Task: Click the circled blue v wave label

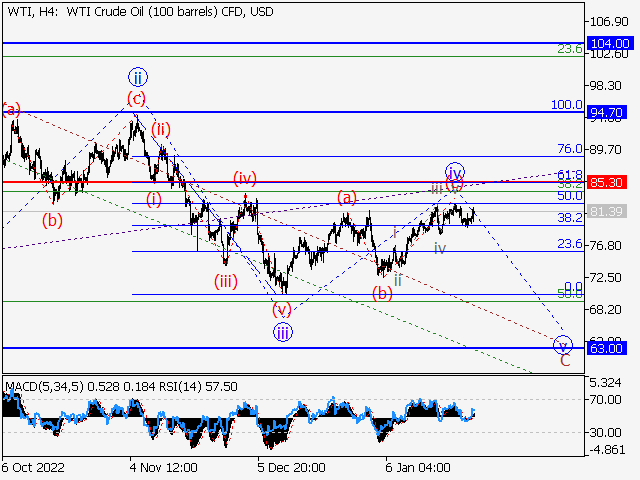Action: [x=563, y=346]
